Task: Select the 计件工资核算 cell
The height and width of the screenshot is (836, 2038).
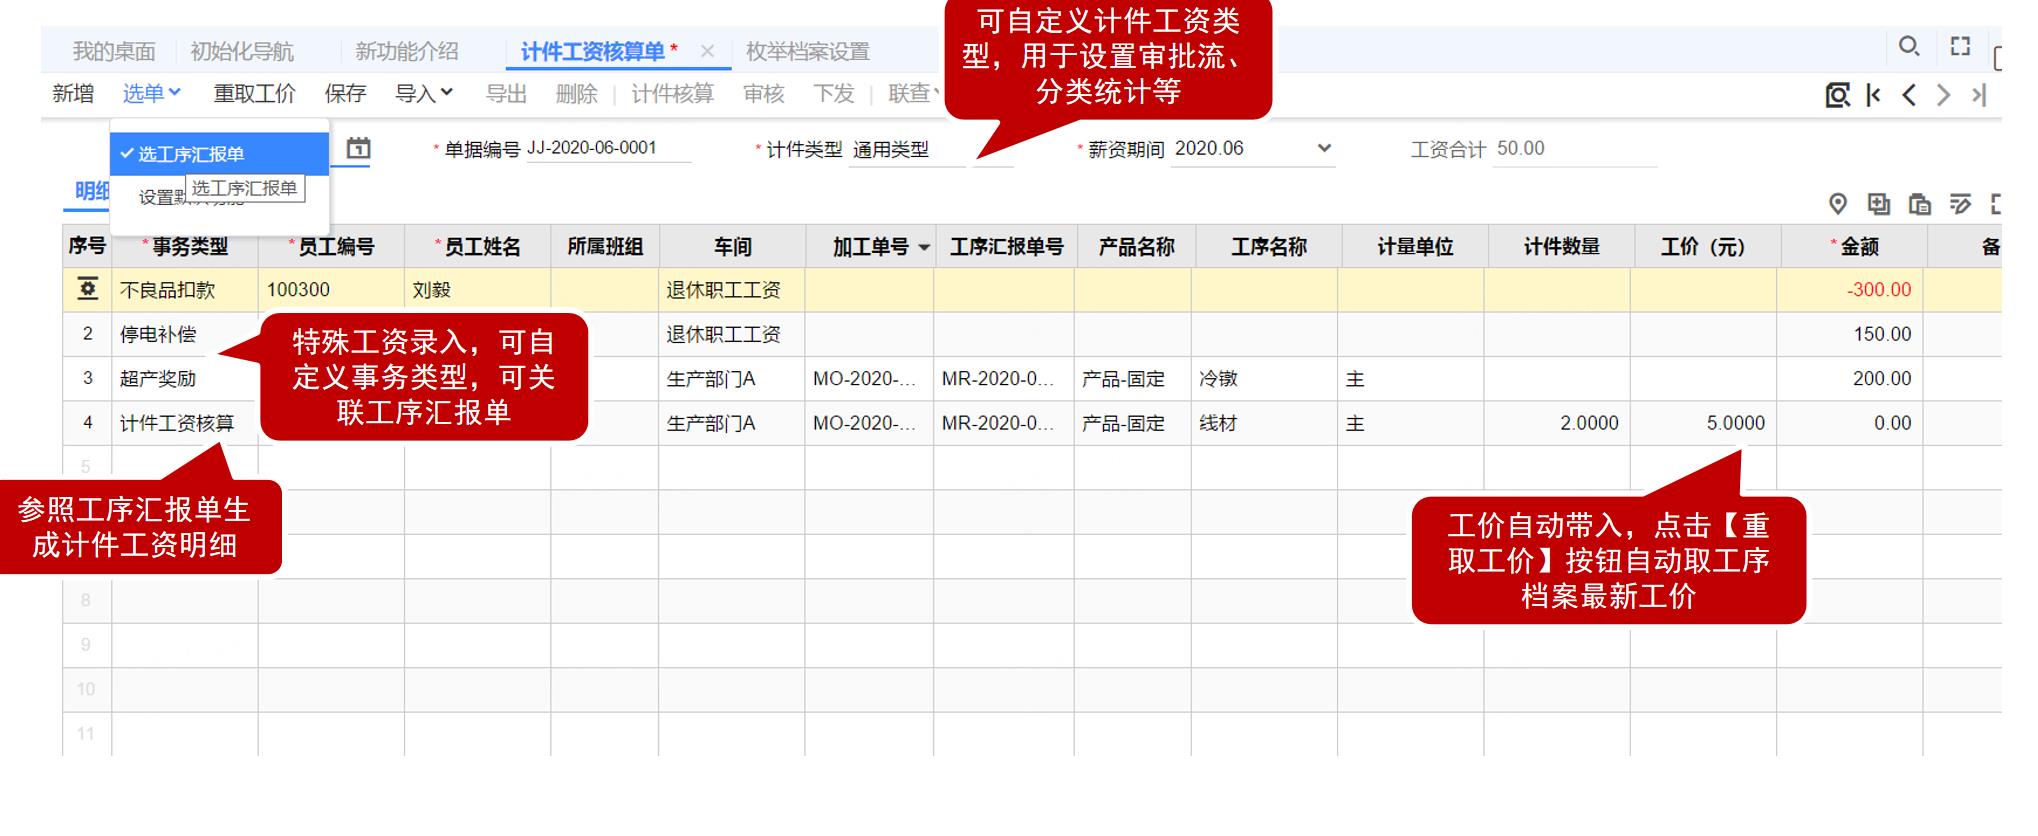Action: [185, 423]
